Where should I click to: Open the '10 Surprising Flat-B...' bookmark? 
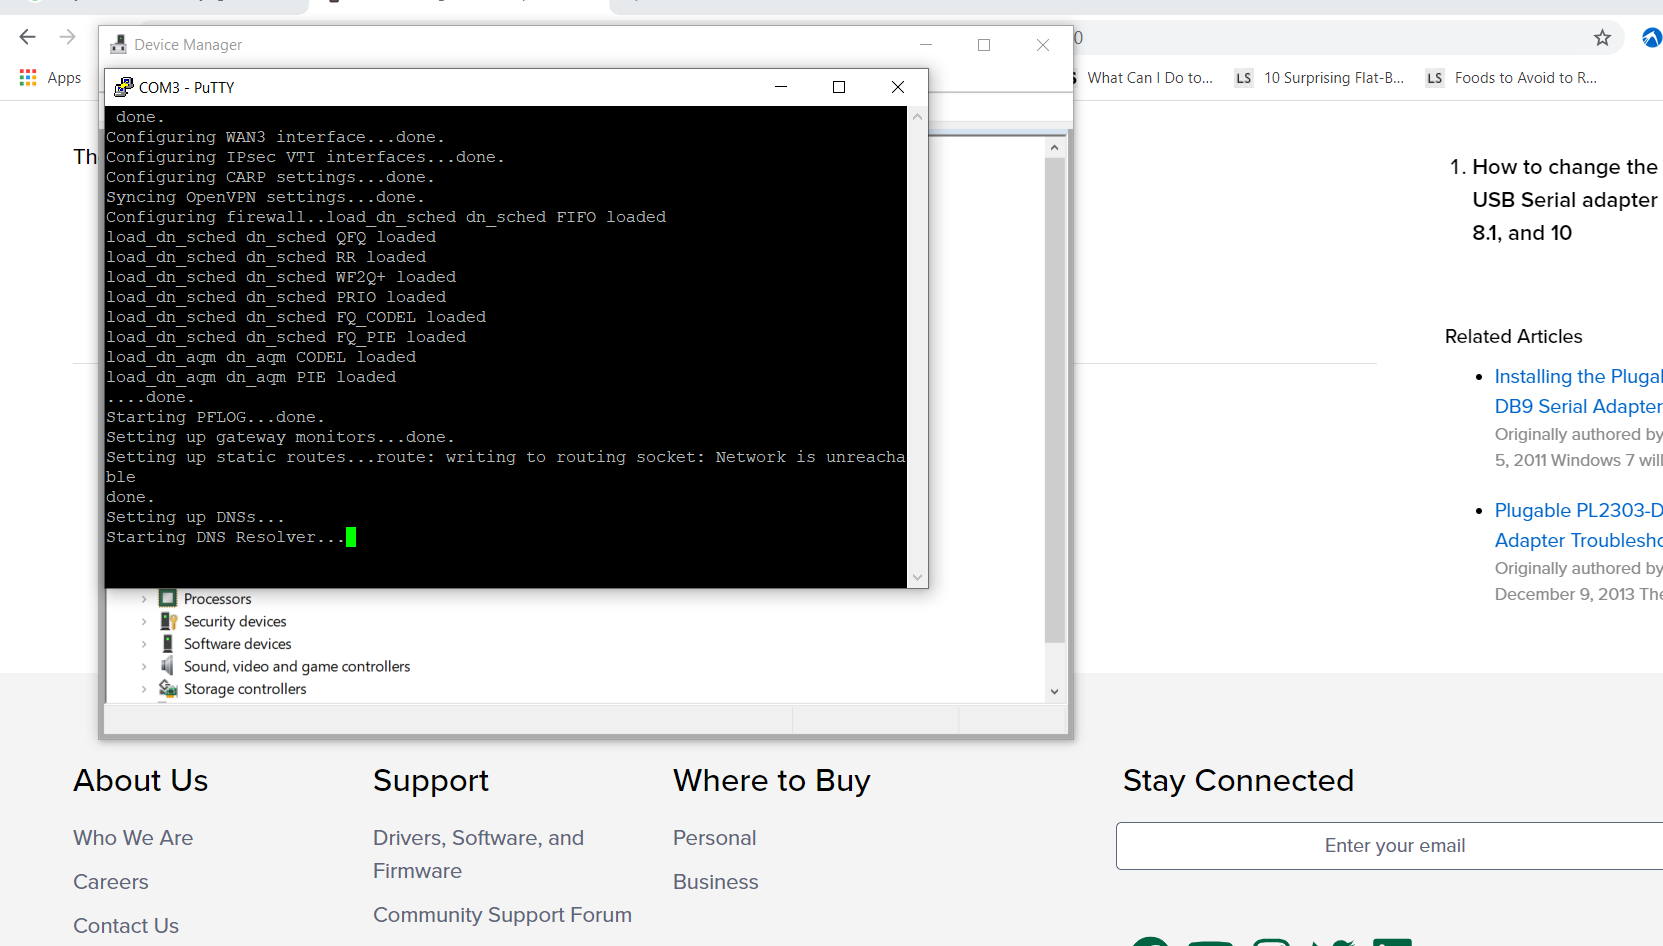pyautogui.click(x=1334, y=78)
